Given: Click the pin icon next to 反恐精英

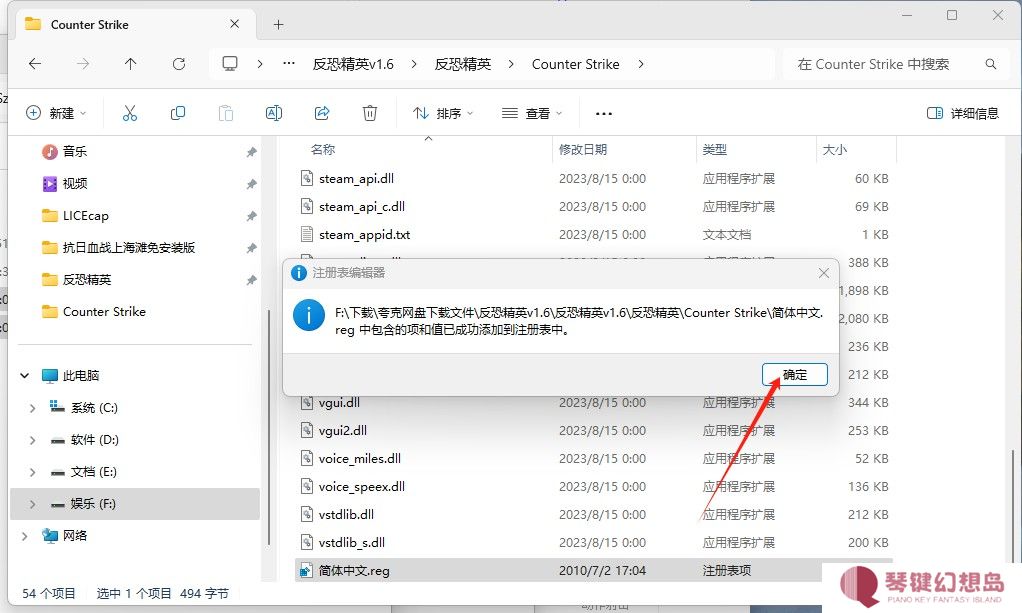Looking at the screenshot, I should [x=251, y=280].
